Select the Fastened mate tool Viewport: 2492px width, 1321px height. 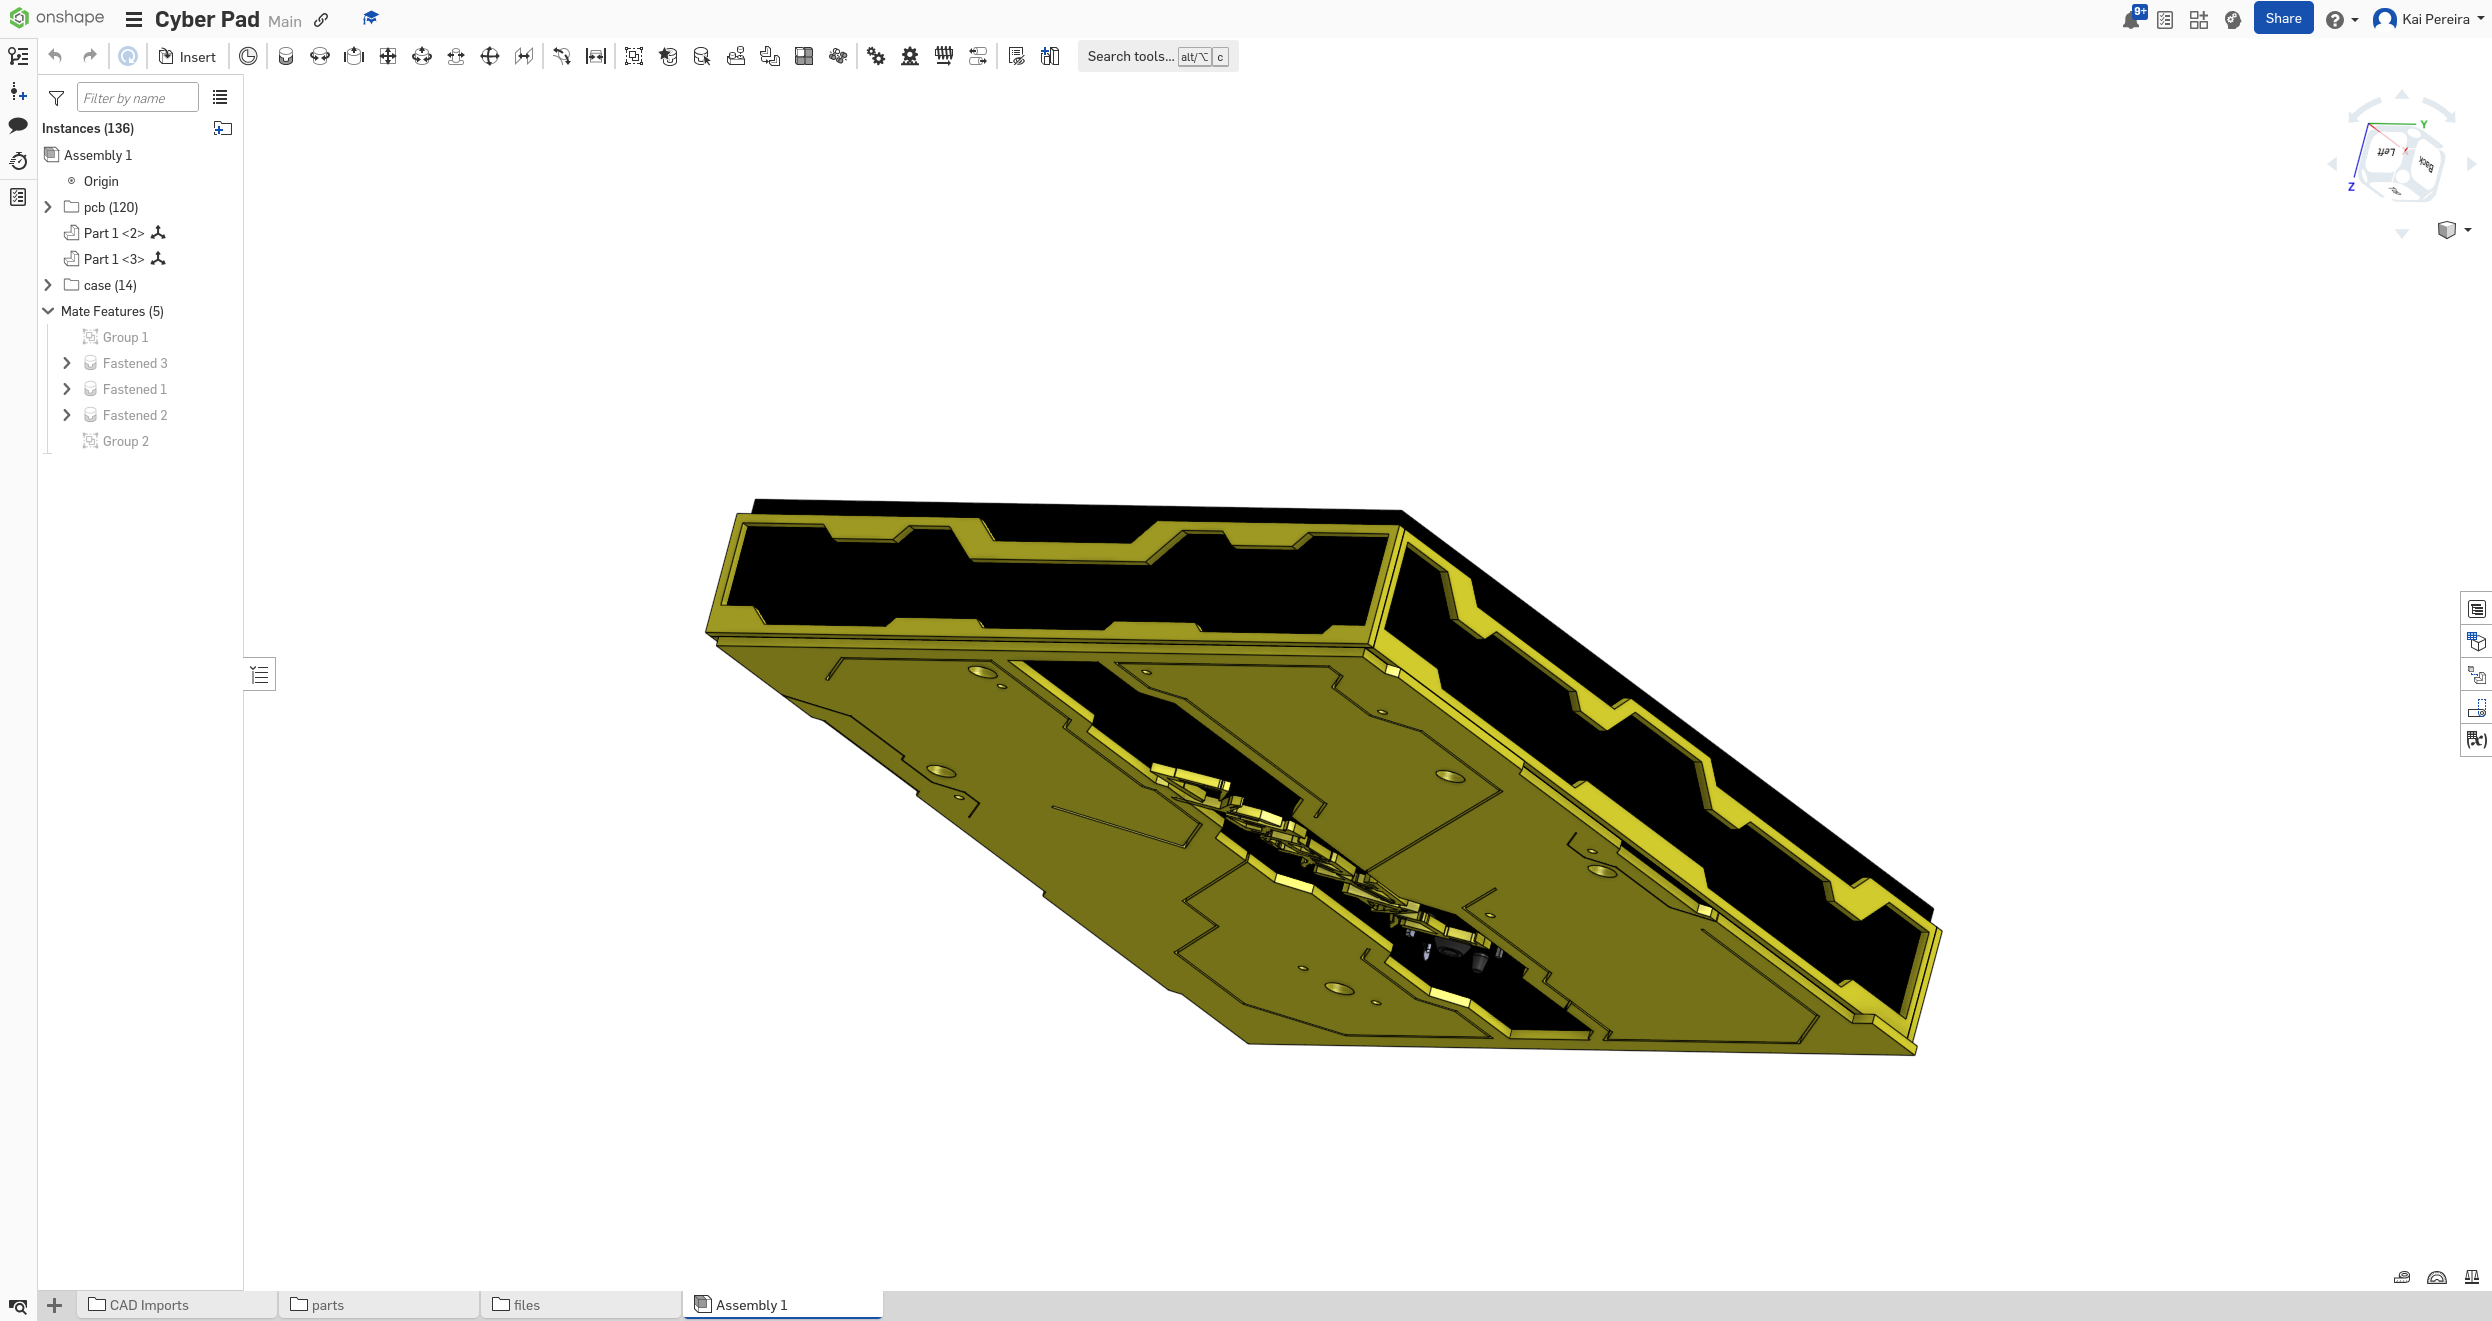286,56
